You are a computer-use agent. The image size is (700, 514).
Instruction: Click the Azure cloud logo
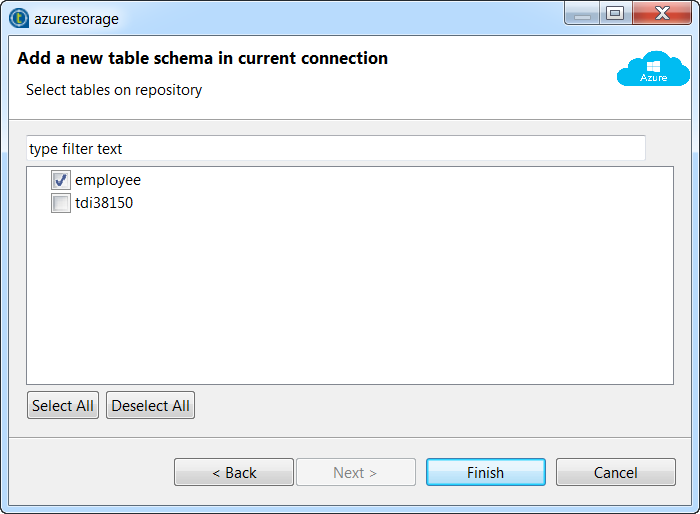click(653, 68)
